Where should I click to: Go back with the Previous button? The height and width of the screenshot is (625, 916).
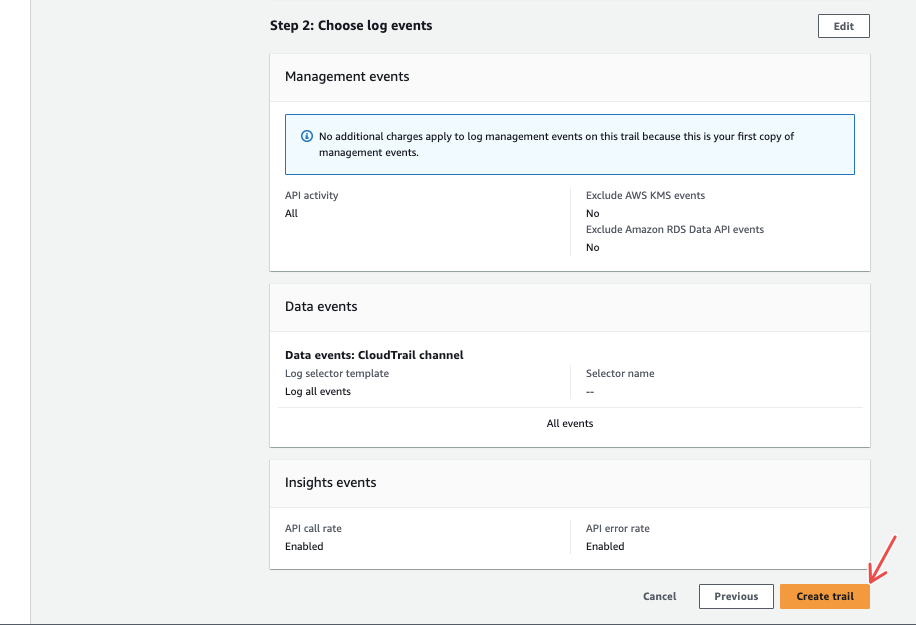pyautogui.click(x=736, y=596)
